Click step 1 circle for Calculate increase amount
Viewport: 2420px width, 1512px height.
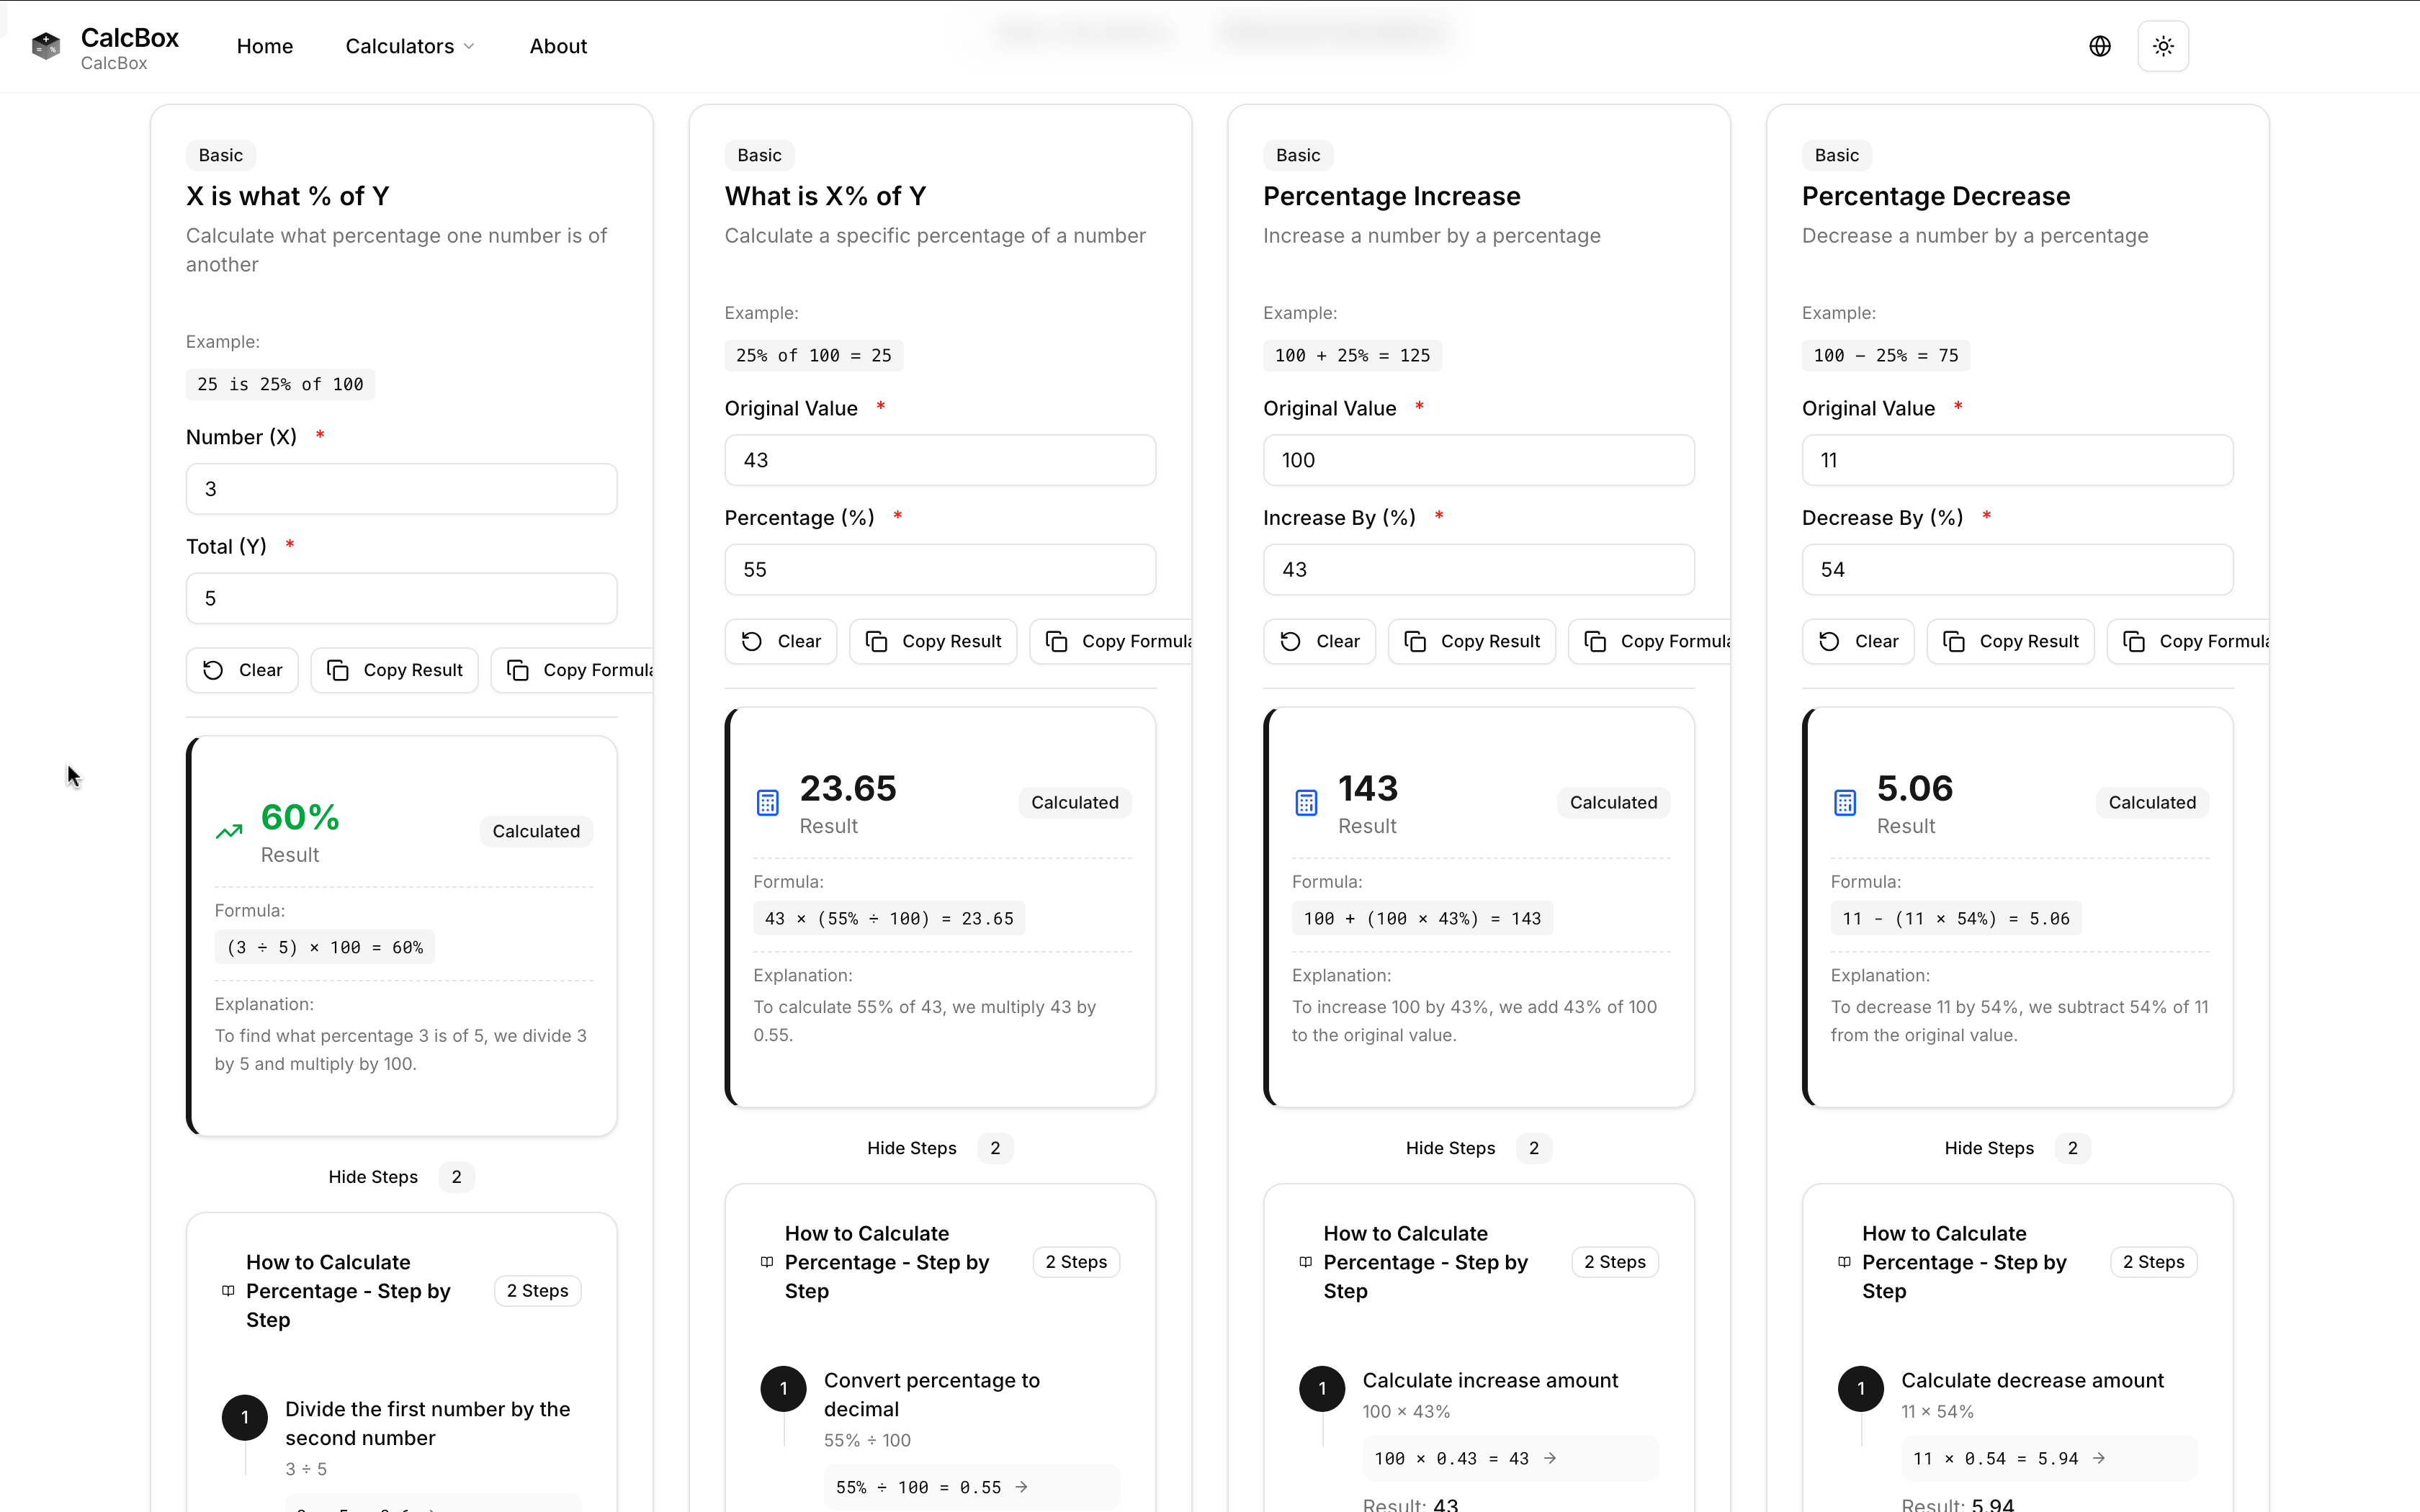click(x=1322, y=1388)
